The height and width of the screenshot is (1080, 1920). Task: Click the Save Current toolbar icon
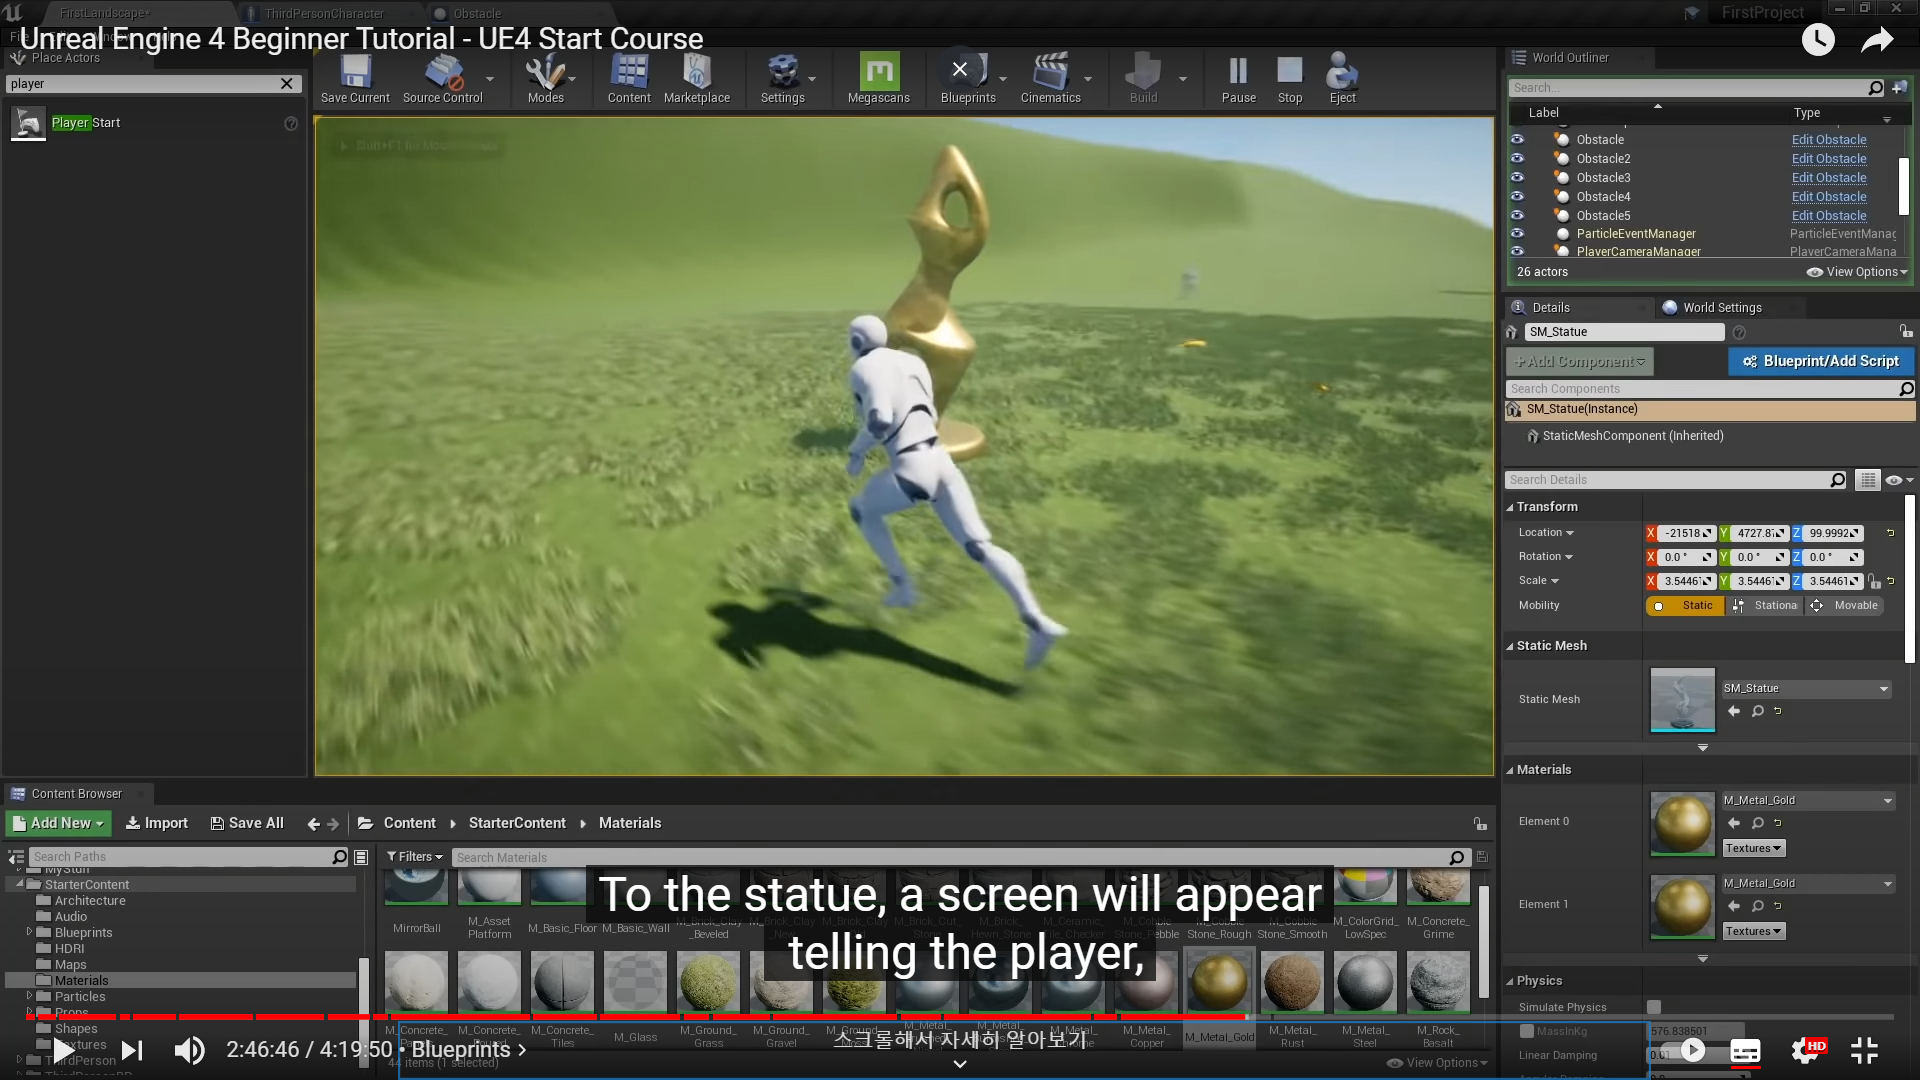coord(355,74)
